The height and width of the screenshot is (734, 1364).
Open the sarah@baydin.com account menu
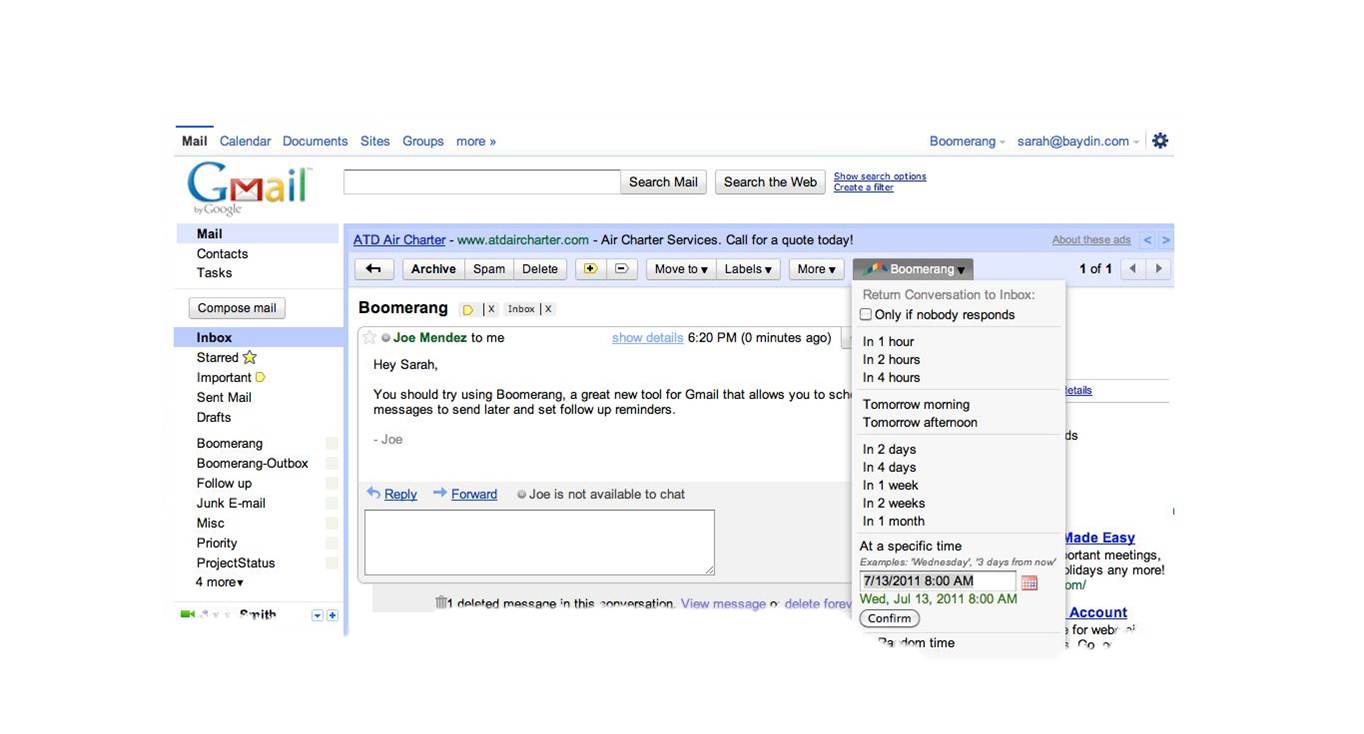1078,141
